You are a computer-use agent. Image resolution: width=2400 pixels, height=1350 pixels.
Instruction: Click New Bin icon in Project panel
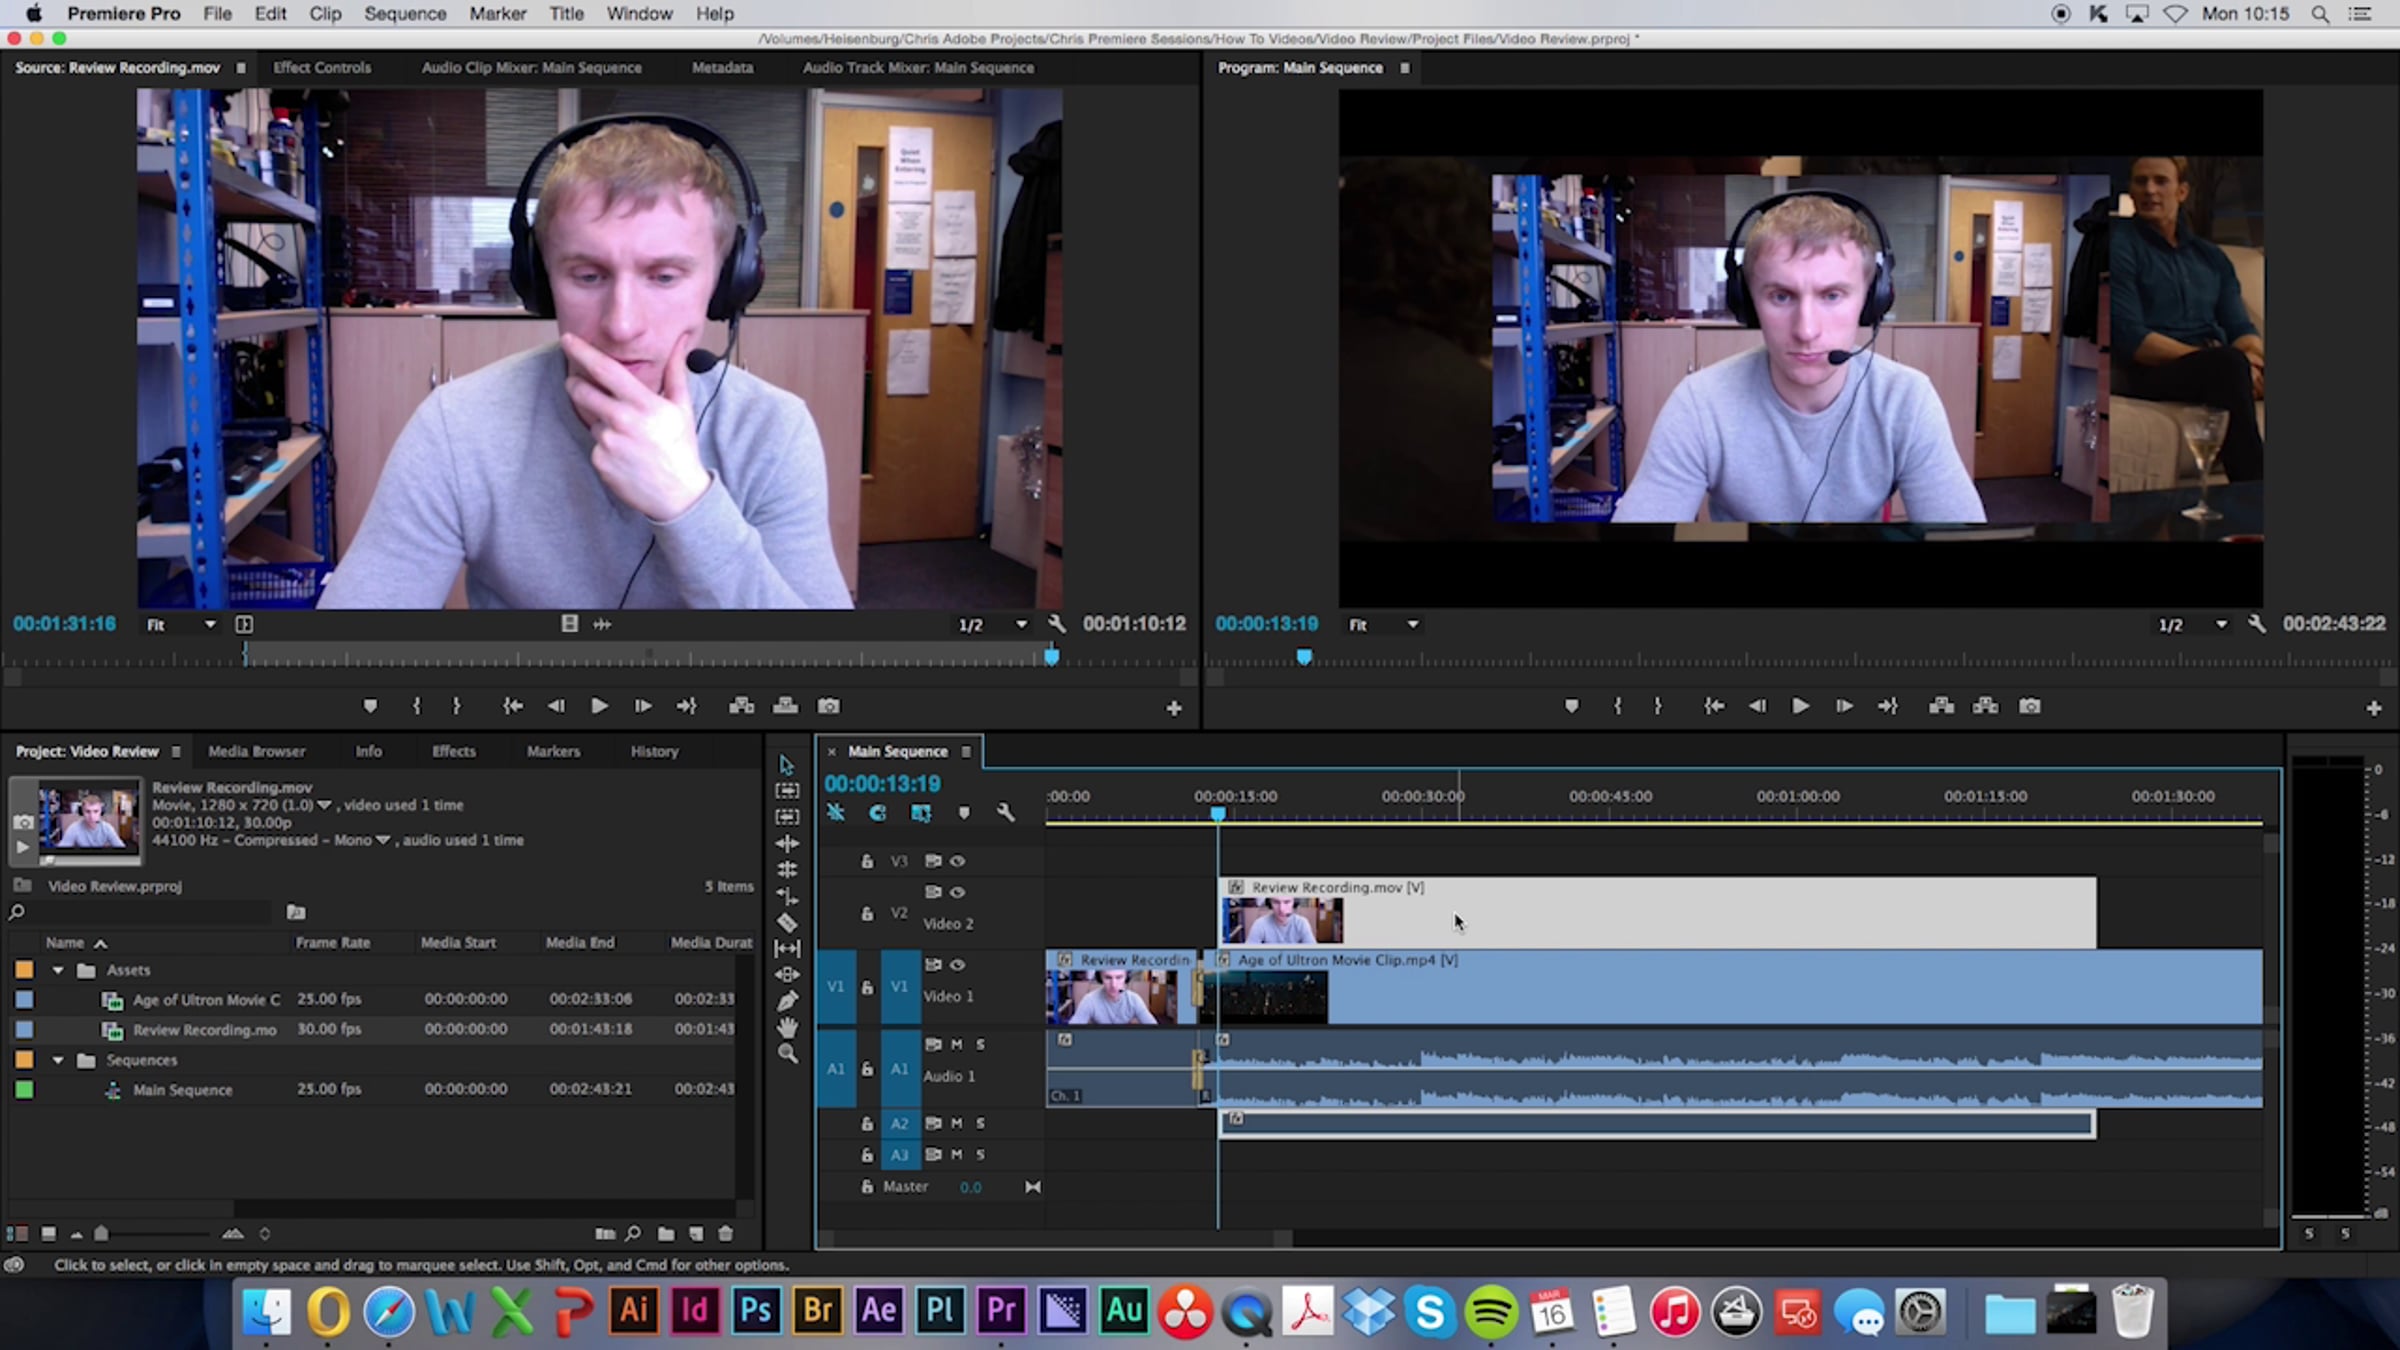coord(665,1234)
